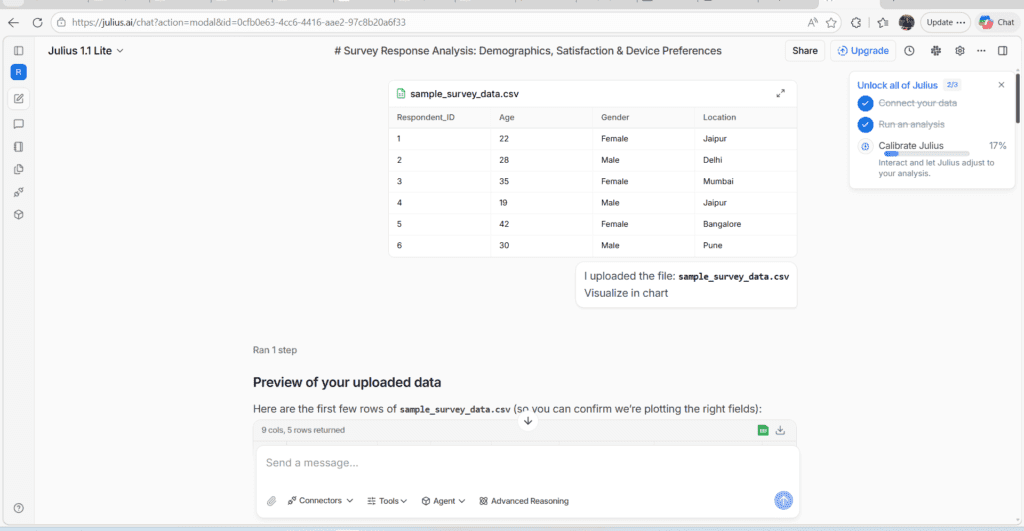The height and width of the screenshot is (531, 1024).
Task: Expand the Connectors dropdown
Action: click(320, 501)
